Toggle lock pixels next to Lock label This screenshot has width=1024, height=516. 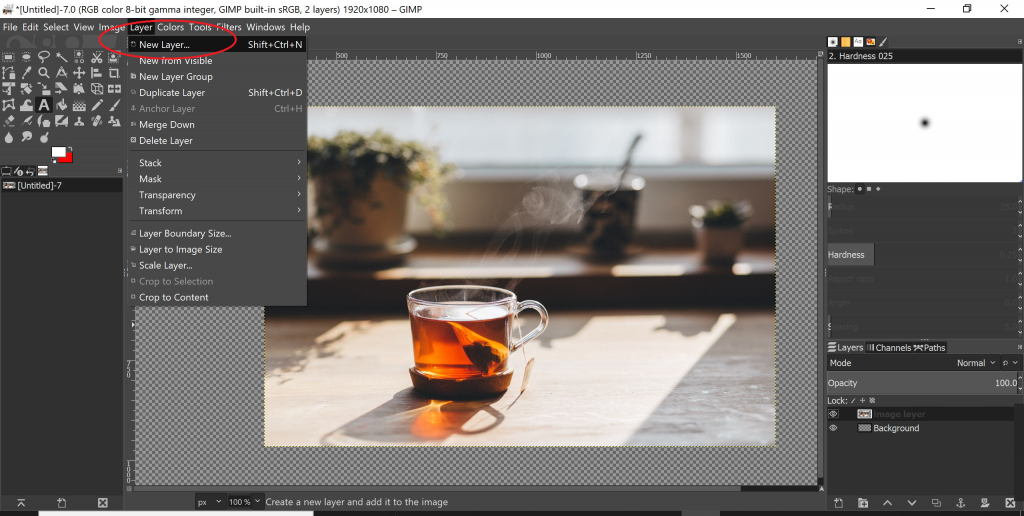(x=855, y=400)
